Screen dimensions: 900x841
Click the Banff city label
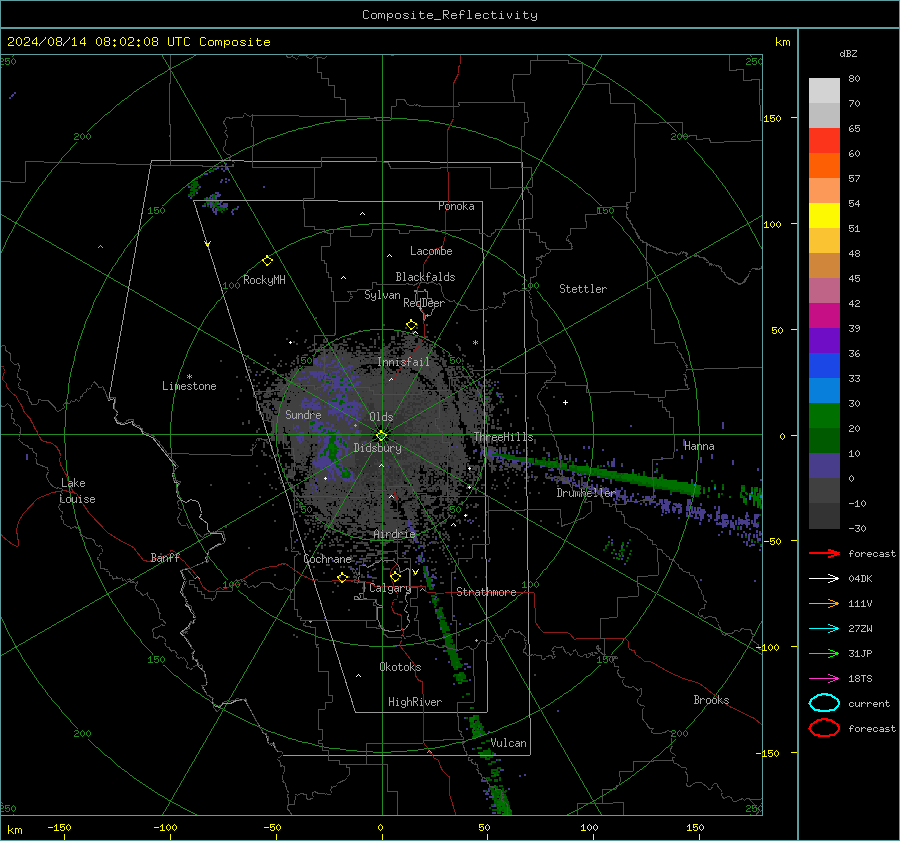[165, 557]
